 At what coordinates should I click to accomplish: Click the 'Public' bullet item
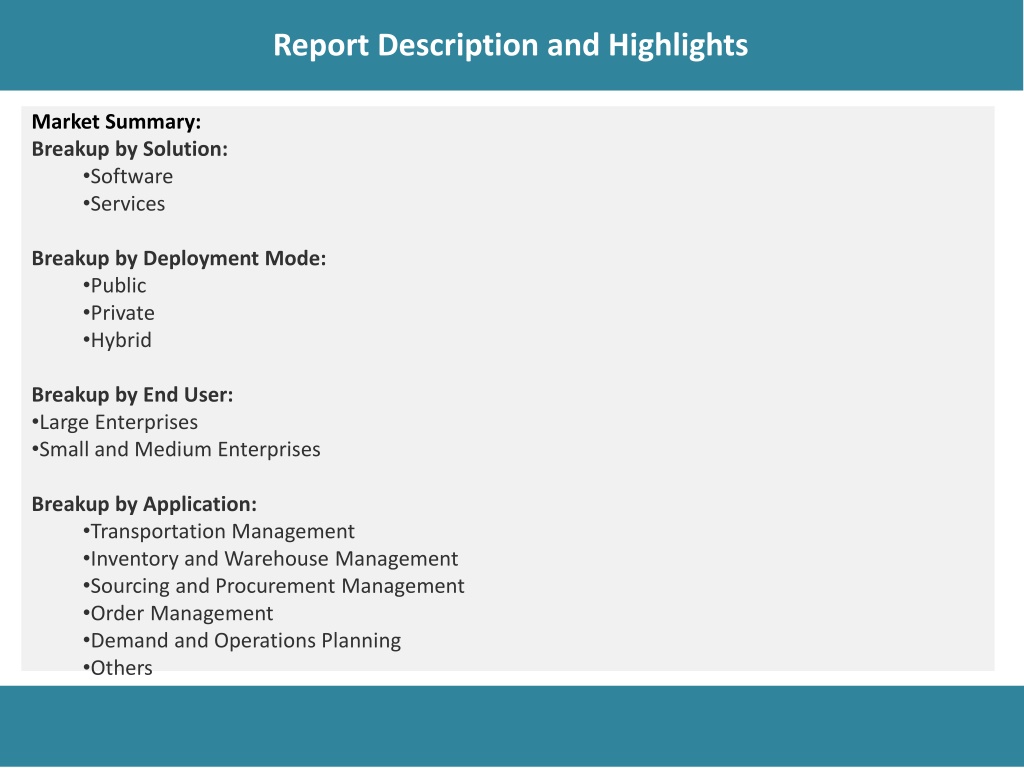(114, 285)
